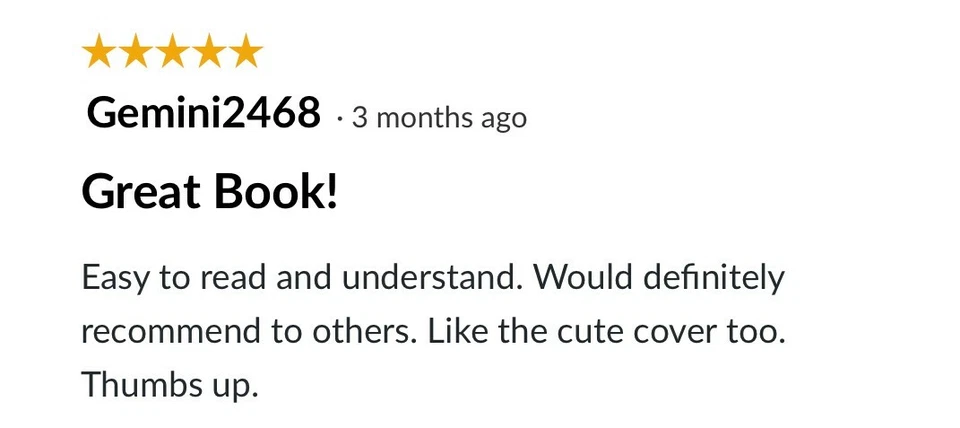
Task: Click the fifth and last rating star
Action: (x=246, y=50)
